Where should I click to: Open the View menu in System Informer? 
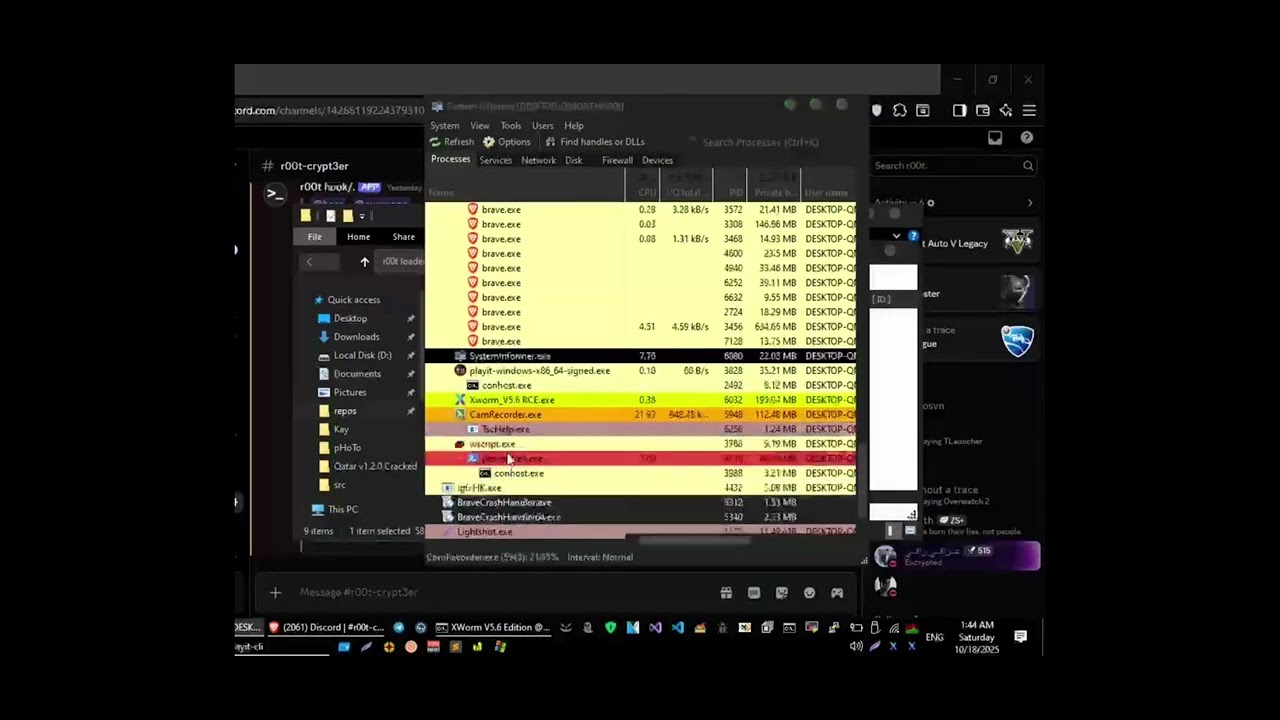click(480, 126)
